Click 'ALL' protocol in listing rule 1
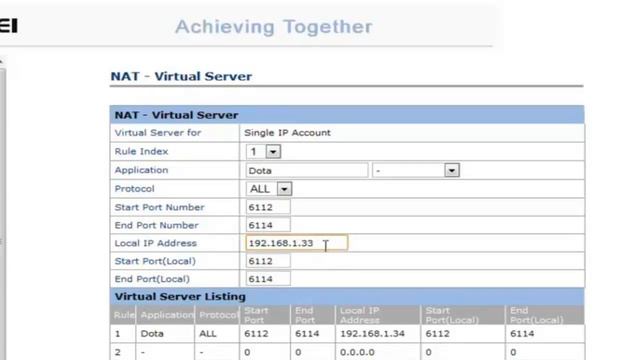The width and height of the screenshot is (640, 360). [x=208, y=333]
